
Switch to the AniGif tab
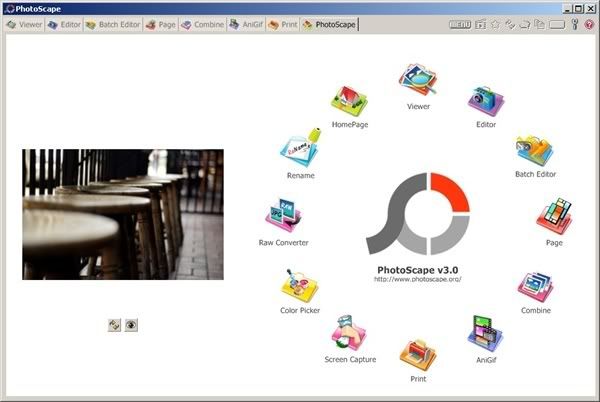point(246,25)
